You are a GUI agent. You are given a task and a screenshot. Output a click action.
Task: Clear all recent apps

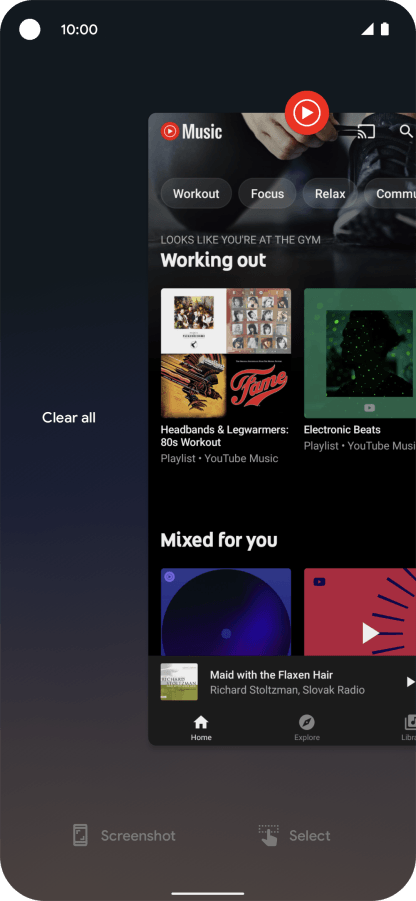(69, 418)
